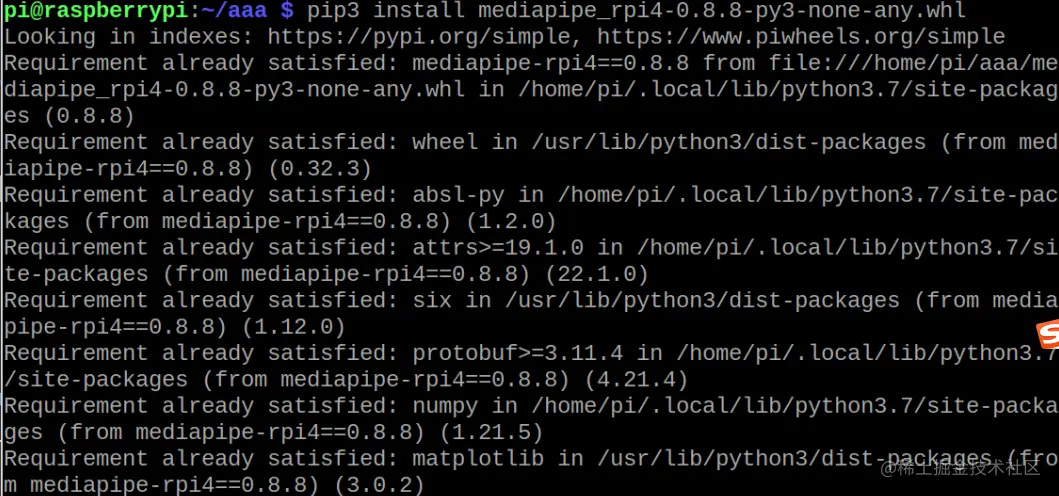Click the attrs version (22.1.0)
Image resolution: width=1059 pixels, height=496 pixels.
tap(596, 274)
